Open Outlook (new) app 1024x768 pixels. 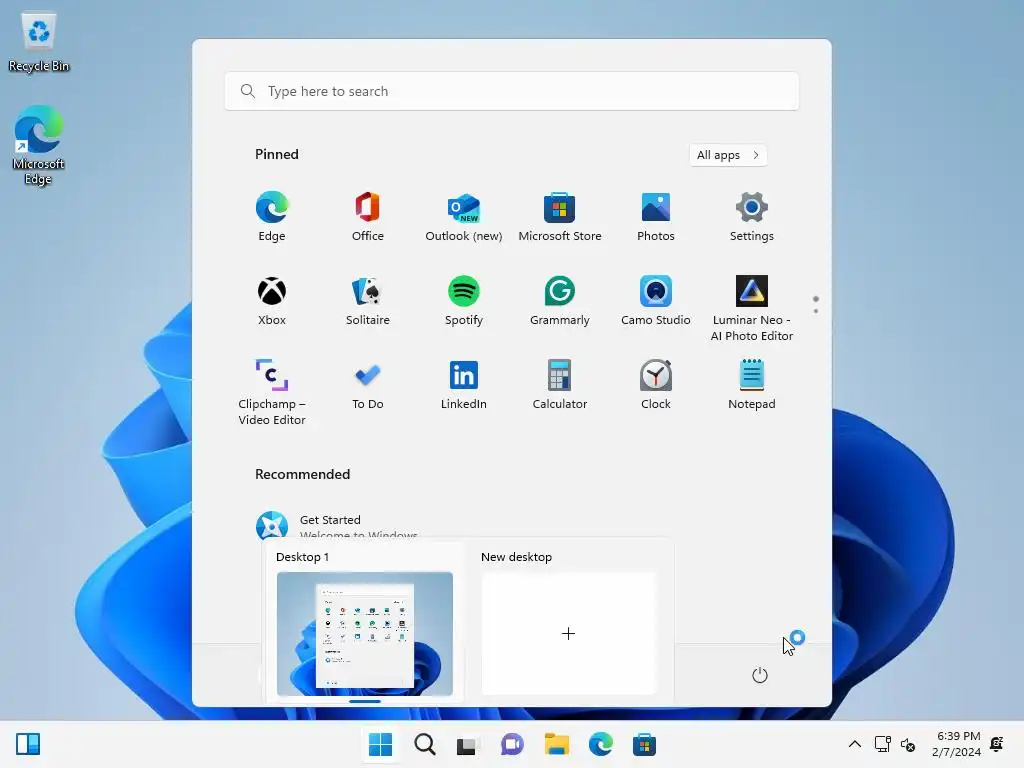pyautogui.click(x=464, y=217)
